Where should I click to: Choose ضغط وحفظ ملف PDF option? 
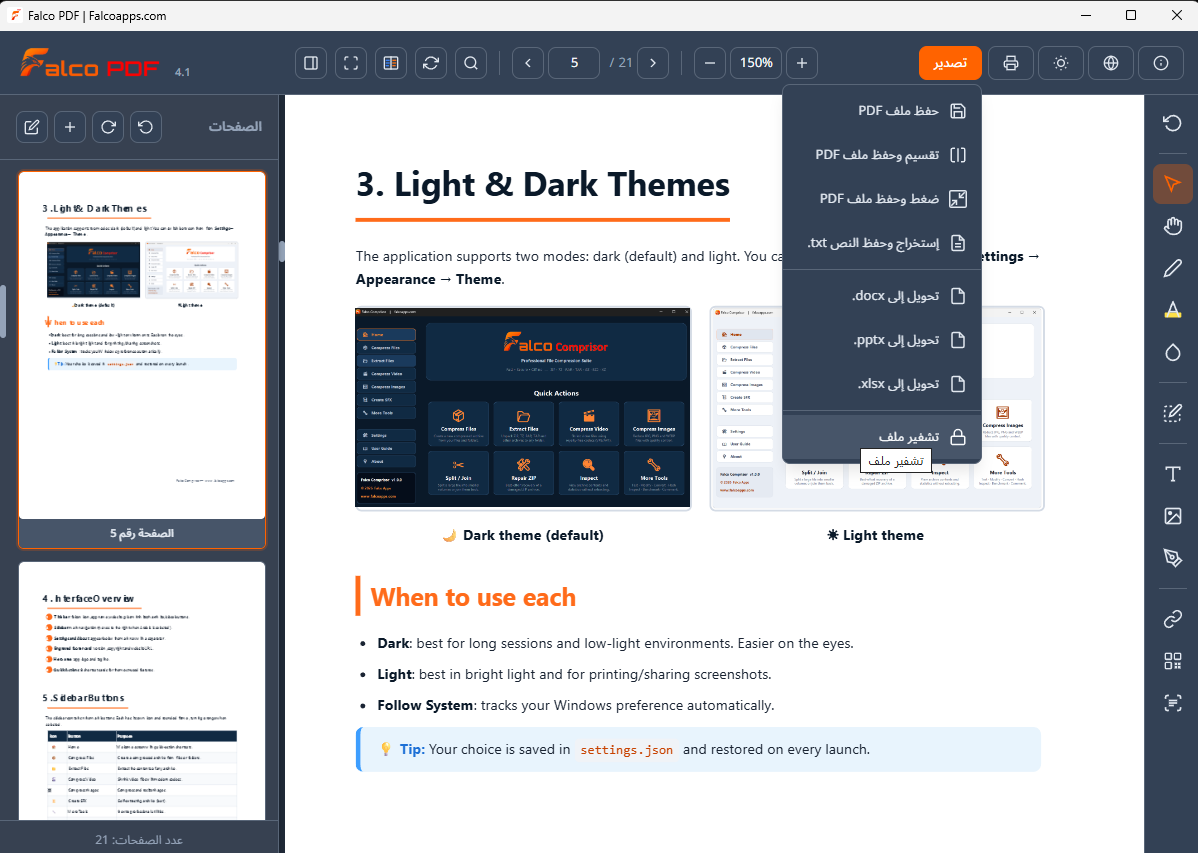click(x=882, y=199)
